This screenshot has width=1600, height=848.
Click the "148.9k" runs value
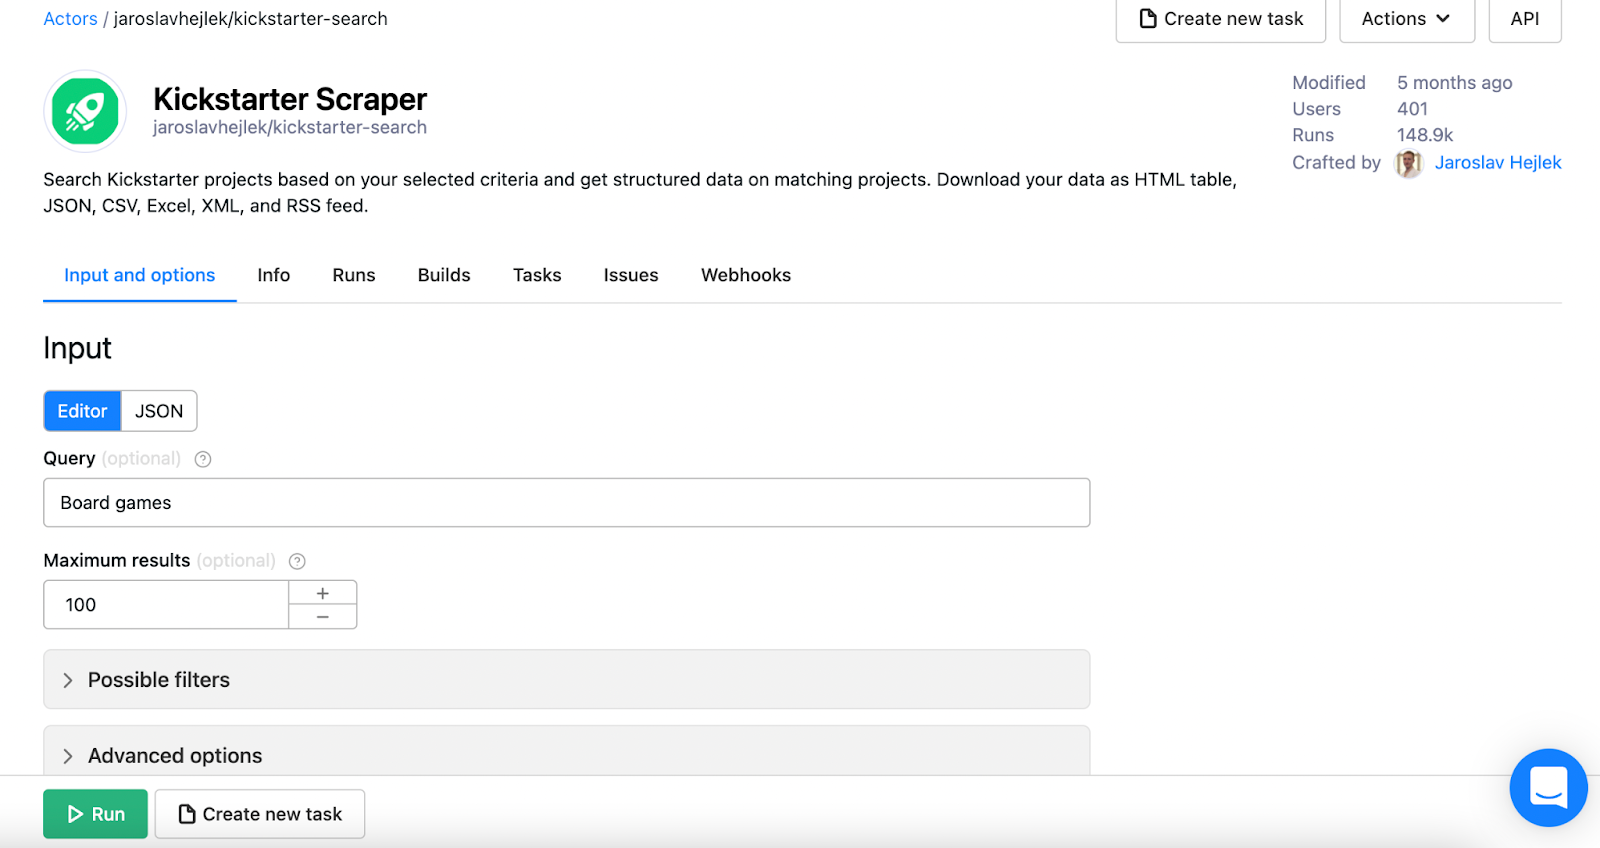(1425, 135)
